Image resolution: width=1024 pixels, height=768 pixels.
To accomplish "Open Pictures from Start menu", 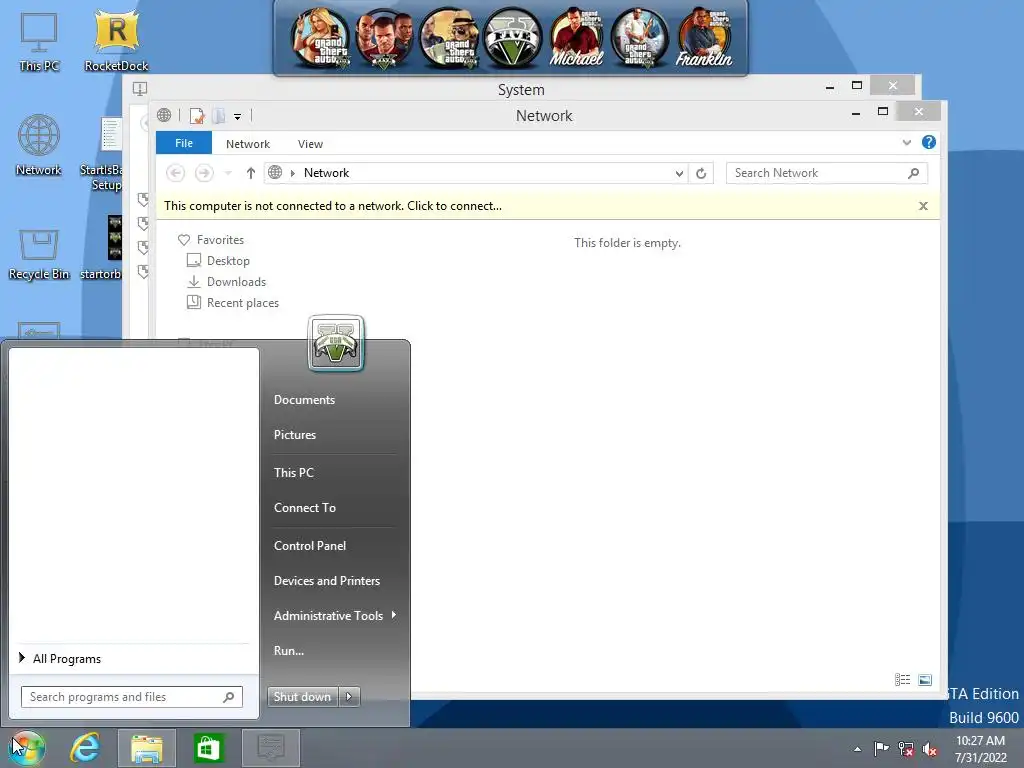I will tap(295, 435).
